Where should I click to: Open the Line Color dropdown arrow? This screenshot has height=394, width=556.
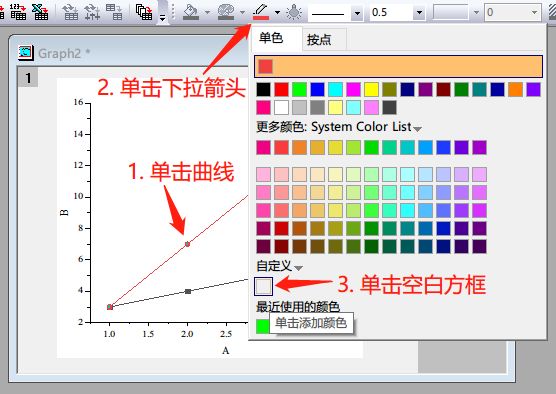pos(277,13)
